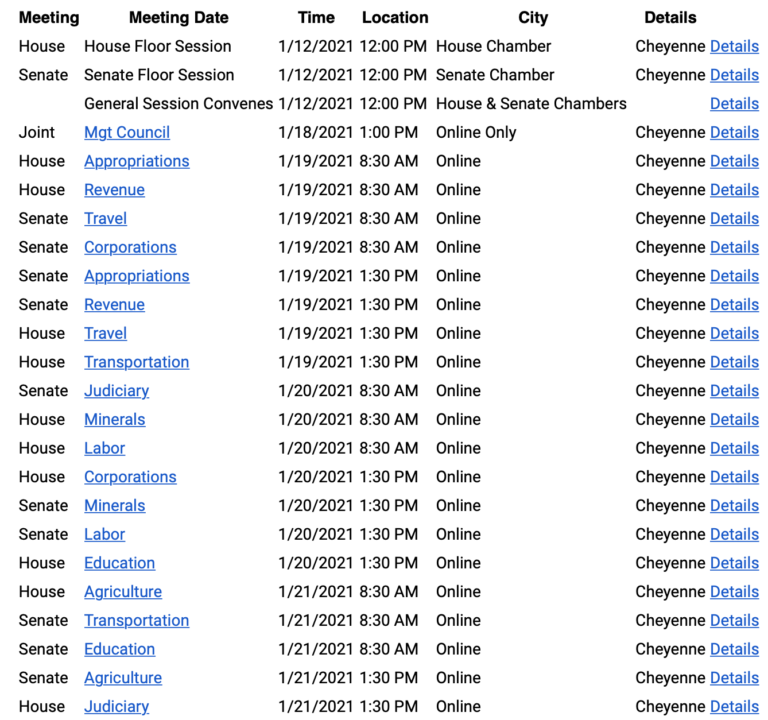View Details for House Floor Session
Viewport: 768px width, 720px height.
click(x=734, y=46)
